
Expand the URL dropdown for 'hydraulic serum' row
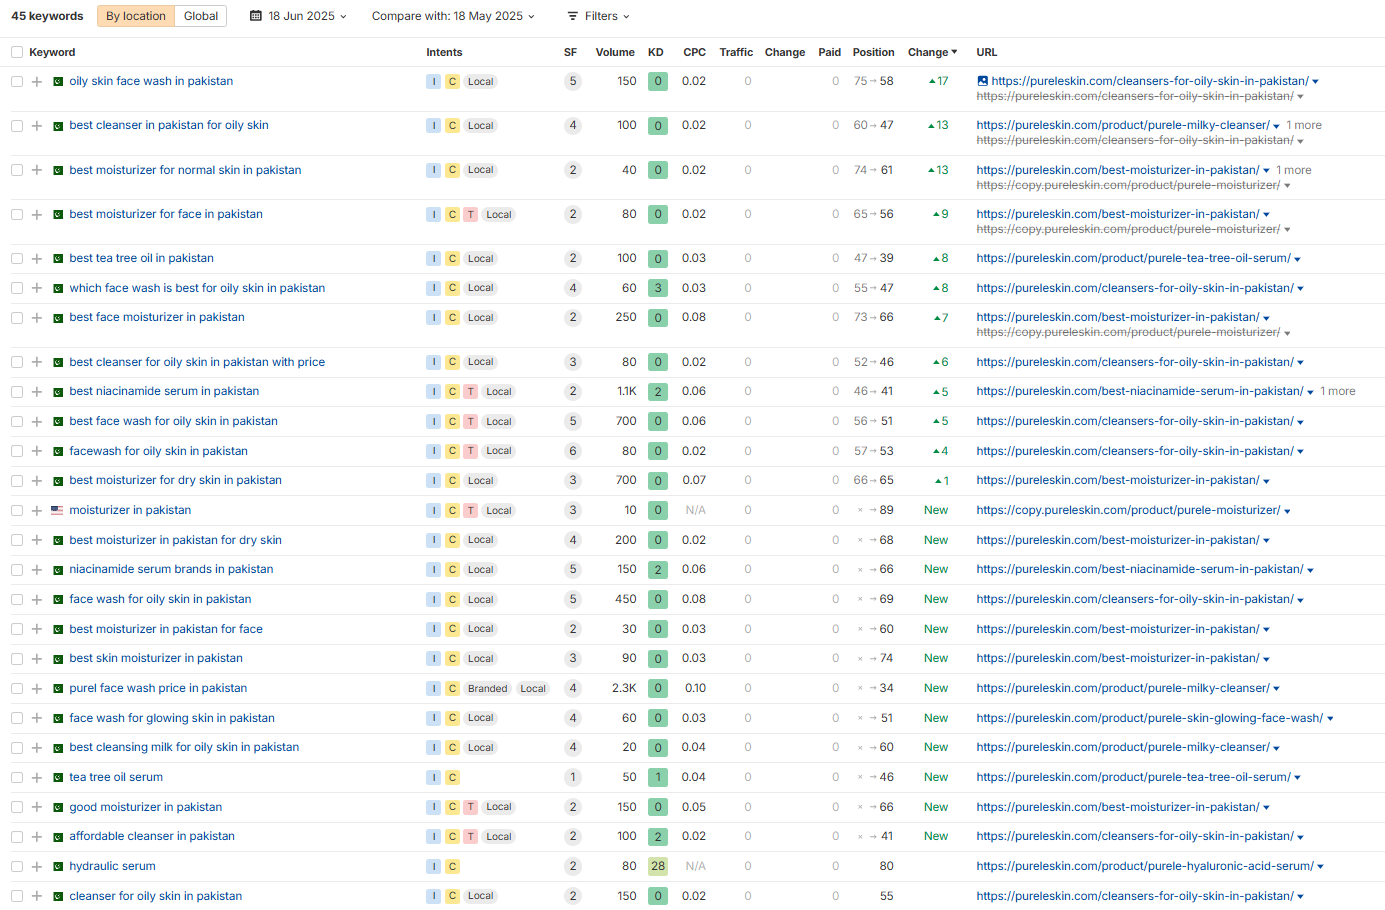(1320, 867)
